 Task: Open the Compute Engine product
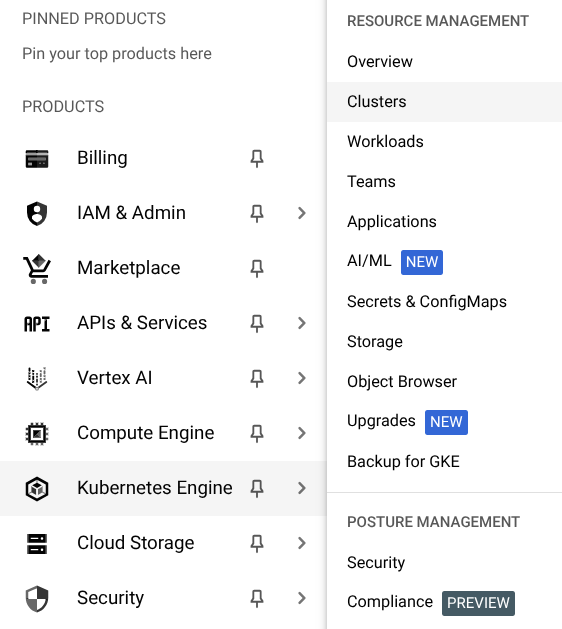click(146, 433)
